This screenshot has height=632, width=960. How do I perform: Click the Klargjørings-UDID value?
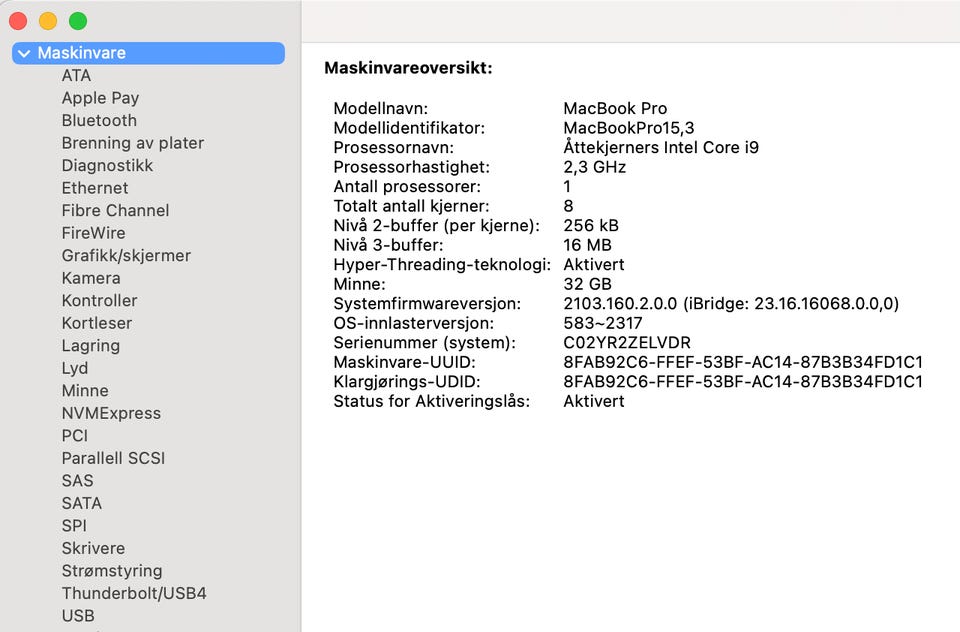pyautogui.click(x=743, y=382)
